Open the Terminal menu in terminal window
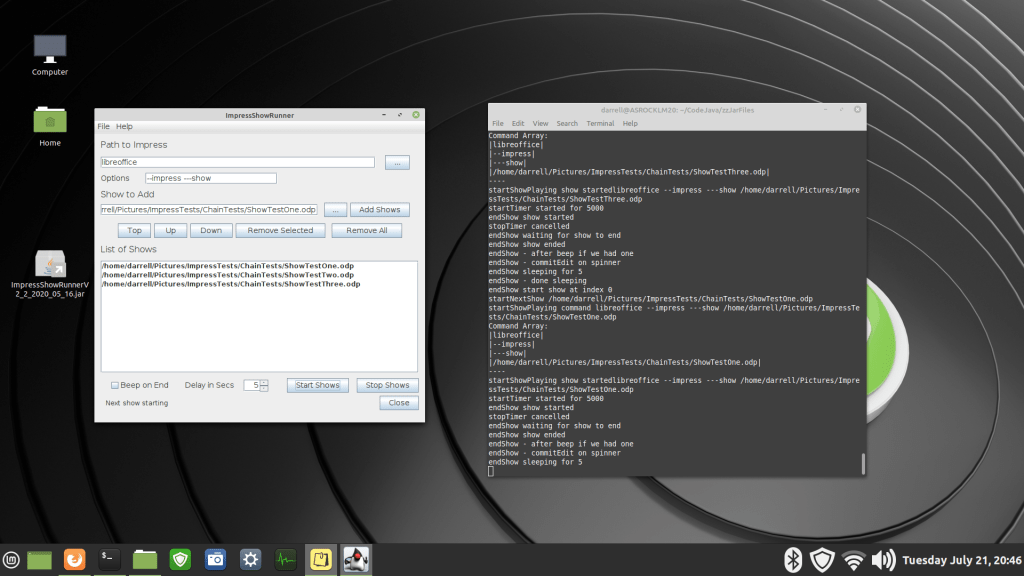1024x576 pixels. [600, 123]
